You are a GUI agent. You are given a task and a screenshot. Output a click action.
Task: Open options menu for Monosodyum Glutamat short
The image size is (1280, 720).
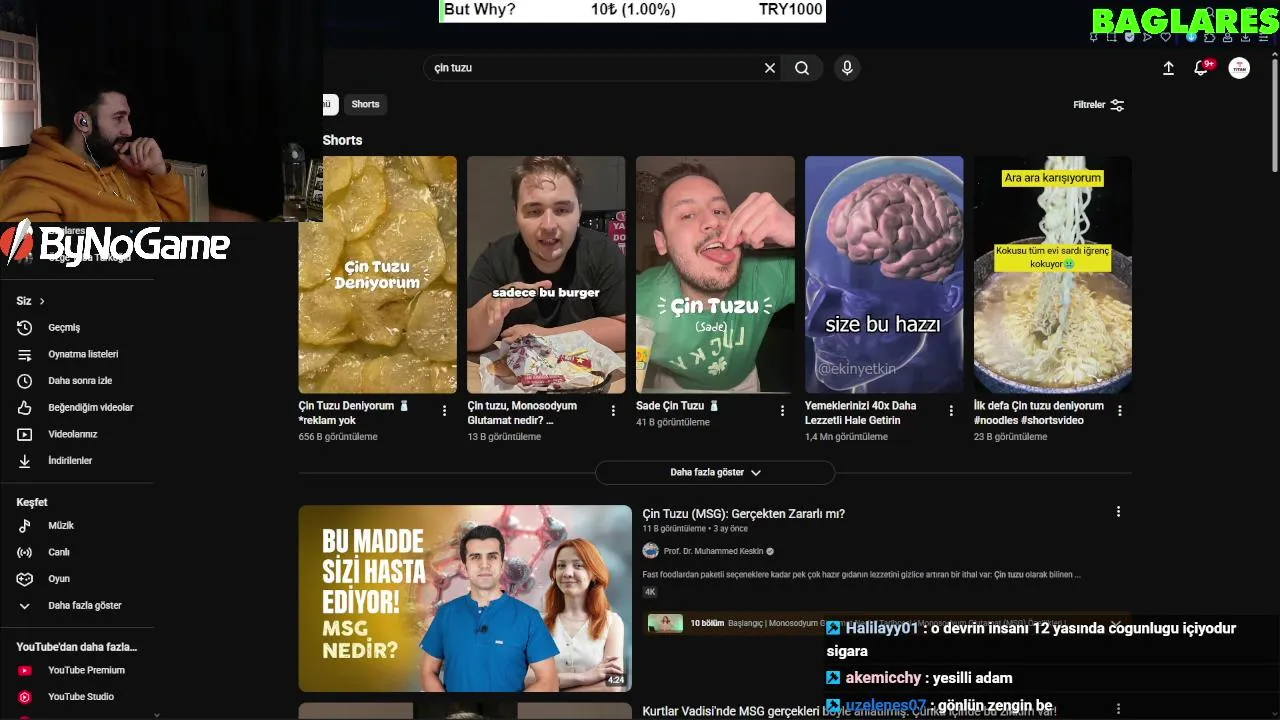(613, 411)
